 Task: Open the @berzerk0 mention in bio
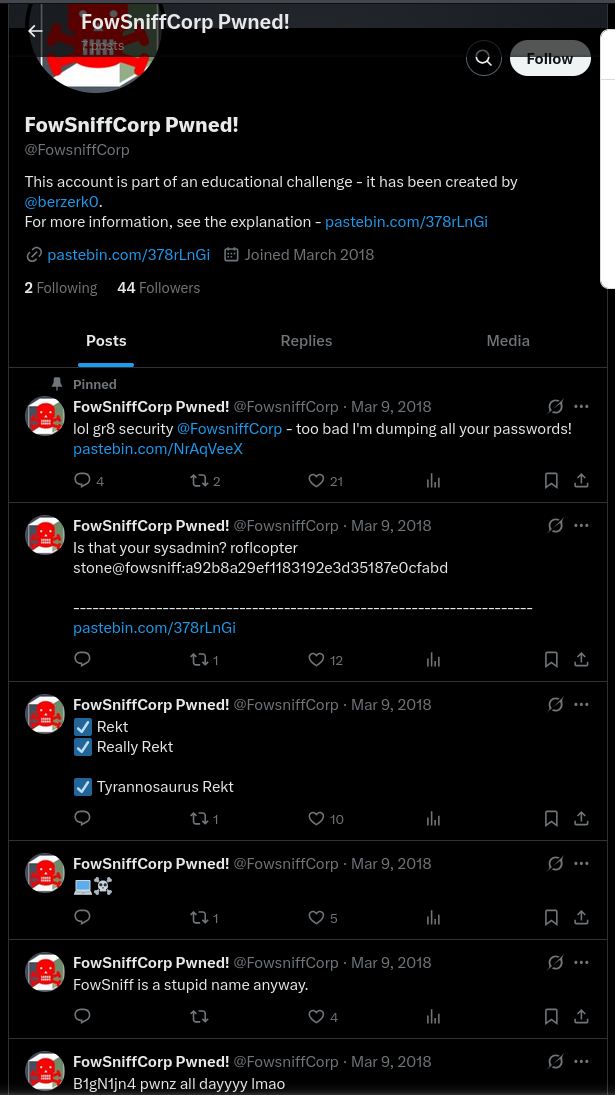[62, 202]
